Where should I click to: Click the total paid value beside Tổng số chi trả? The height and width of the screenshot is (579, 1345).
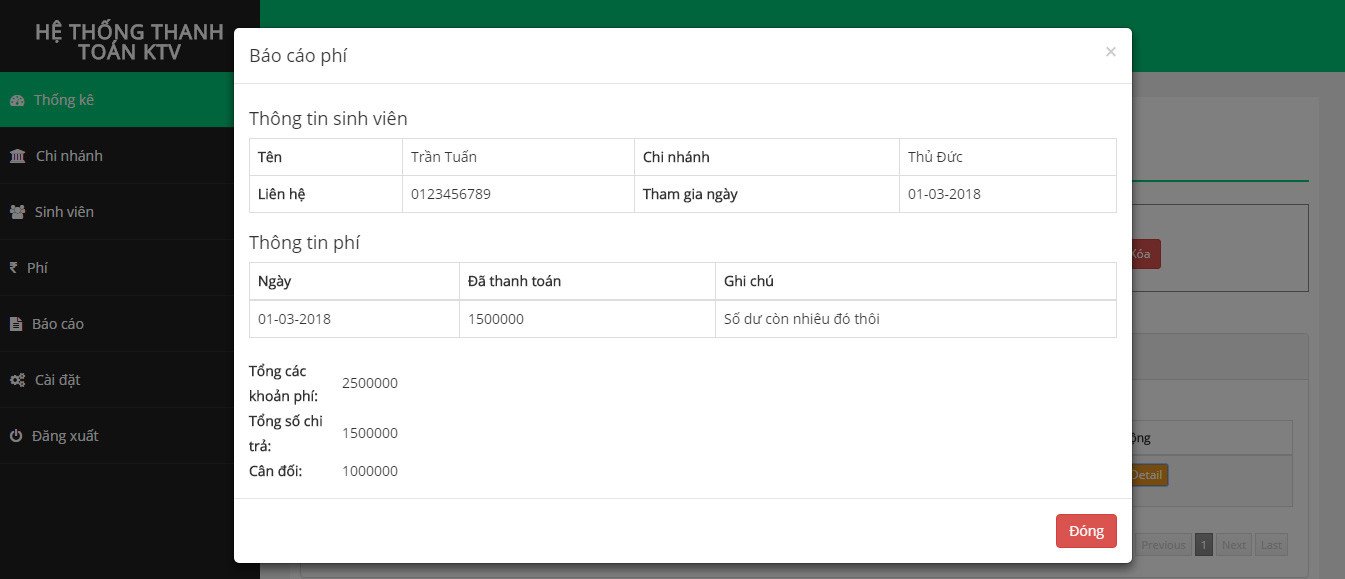point(370,433)
